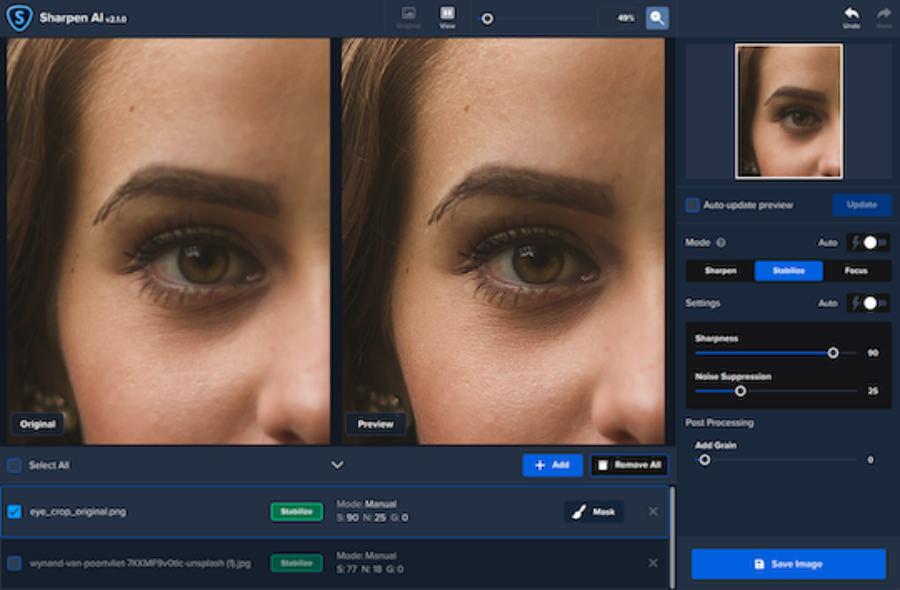Tick the Select All checkbox

pos(14,465)
